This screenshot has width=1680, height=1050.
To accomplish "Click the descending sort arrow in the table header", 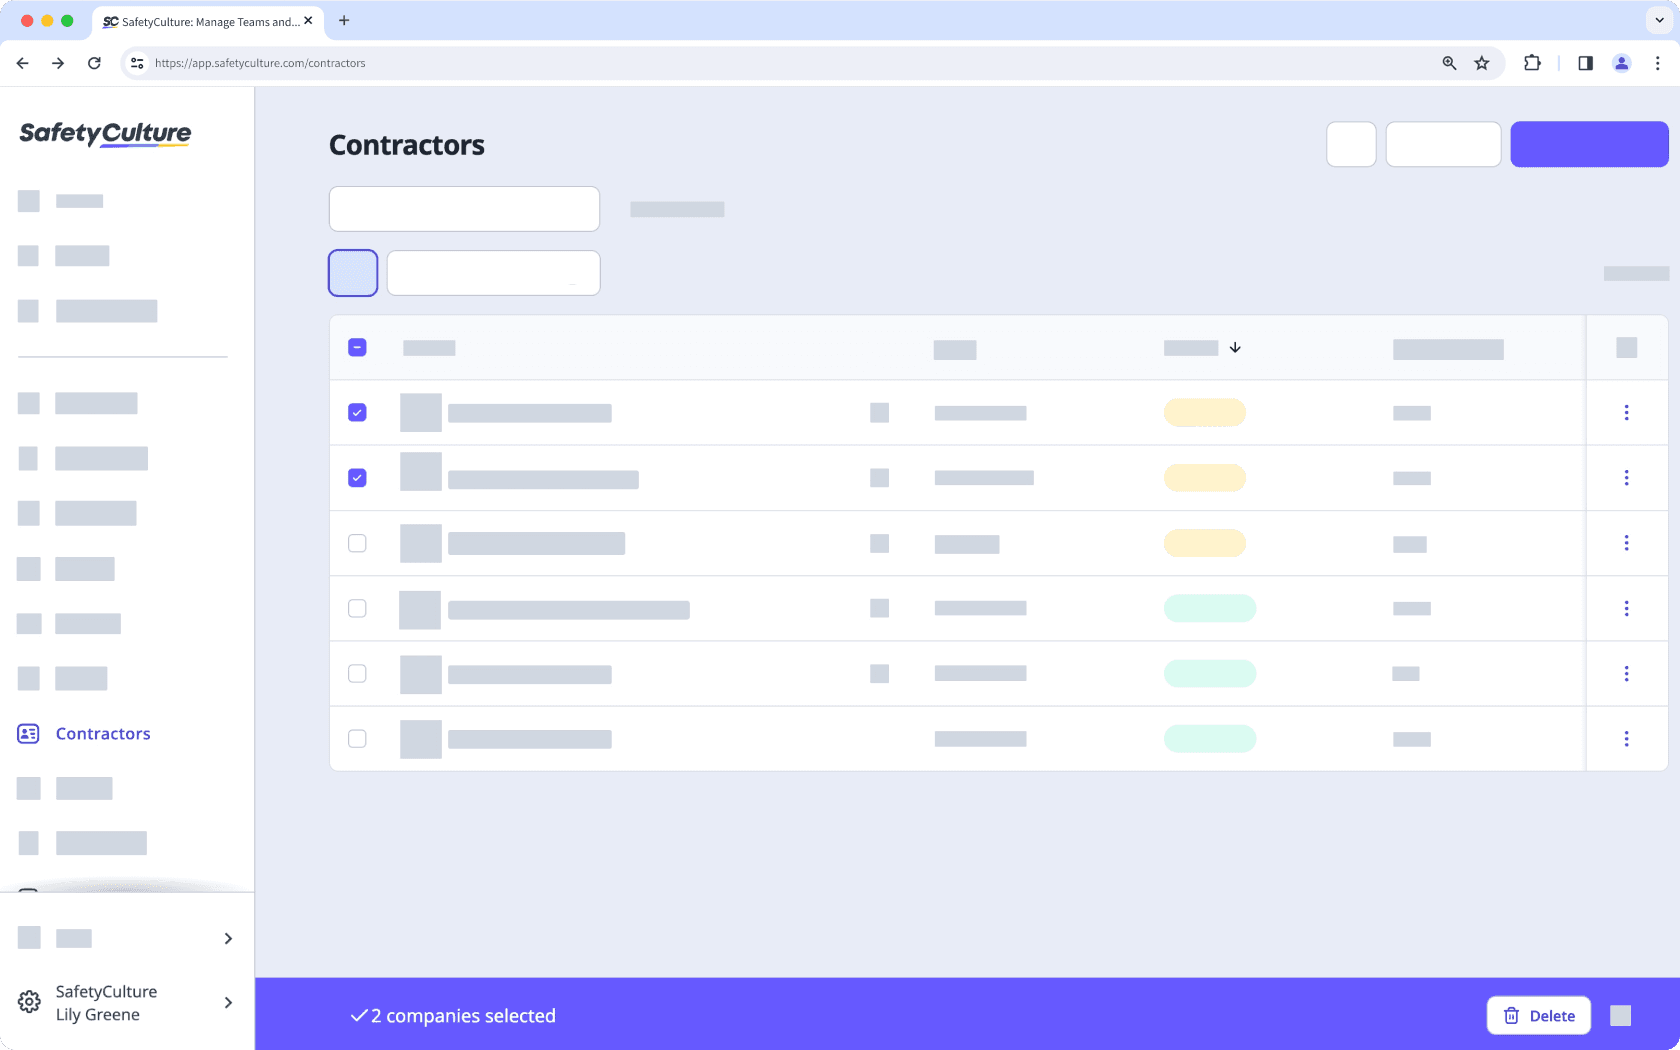I will click(1236, 347).
